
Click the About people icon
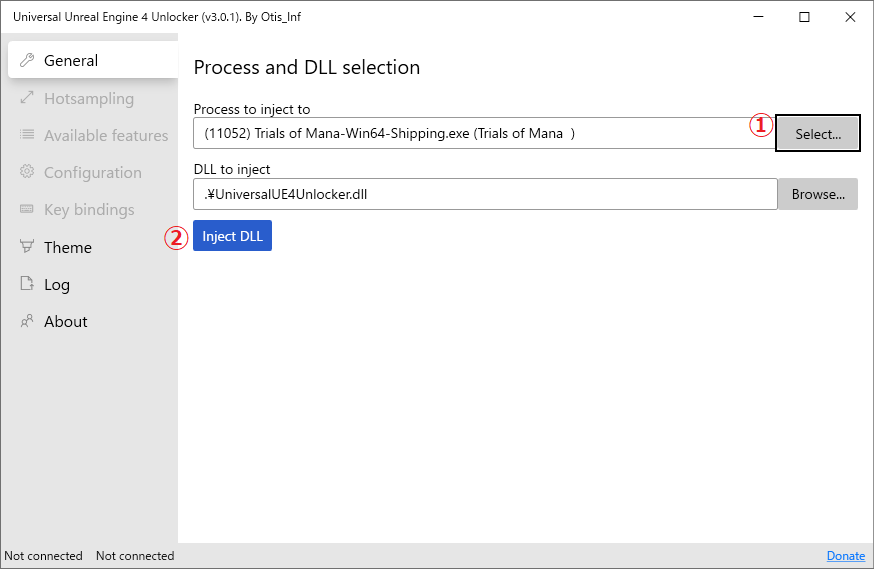coord(27,321)
